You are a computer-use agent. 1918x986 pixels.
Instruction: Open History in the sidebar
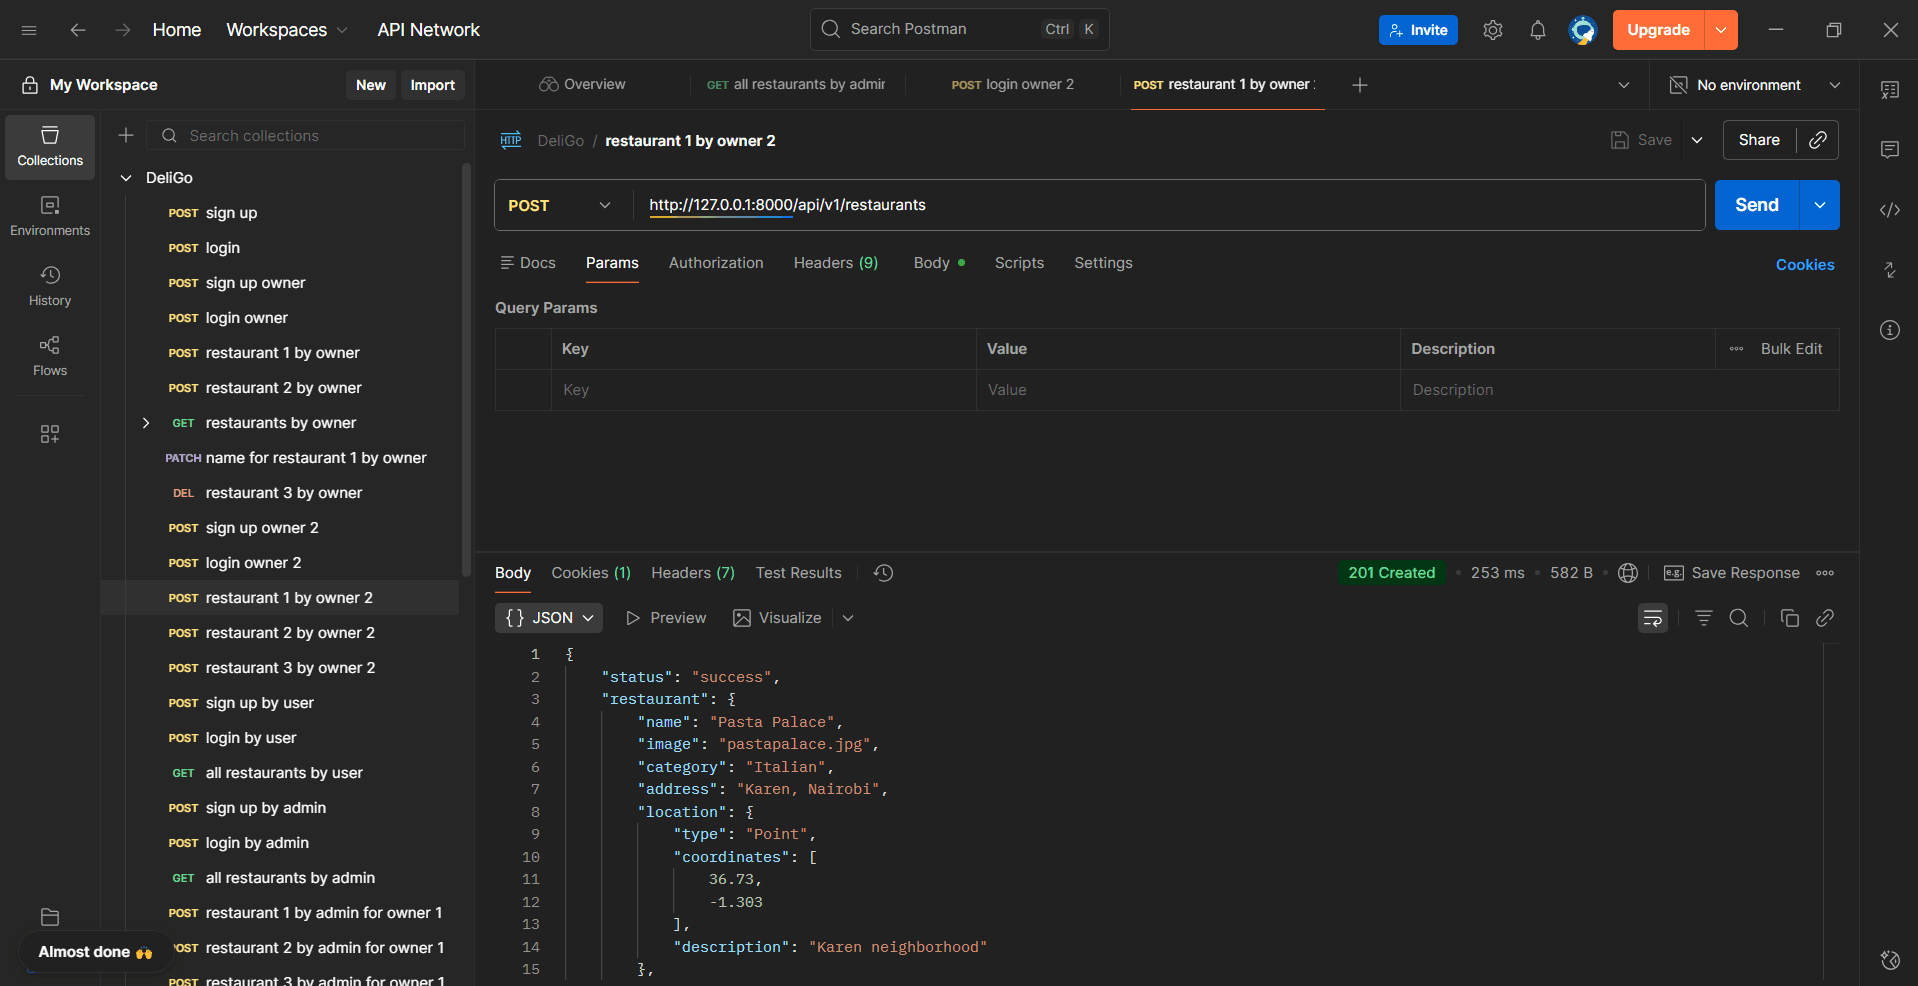pos(50,287)
